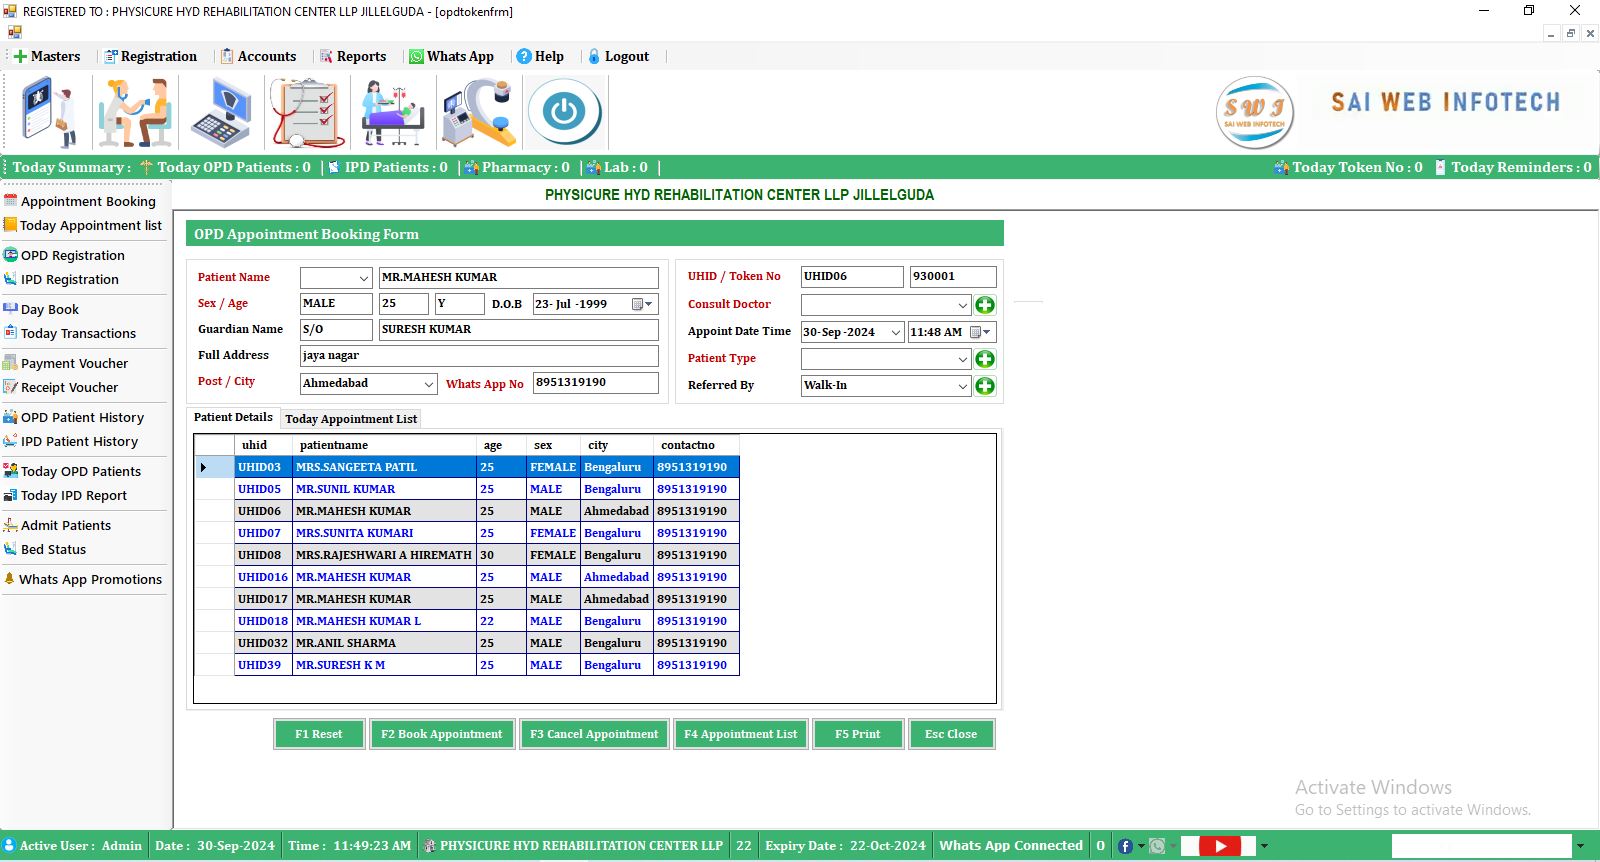The width and height of the screenshot is (1600, 862).
Task: Open the Post / City dropdown
Action: coord(428,384)
